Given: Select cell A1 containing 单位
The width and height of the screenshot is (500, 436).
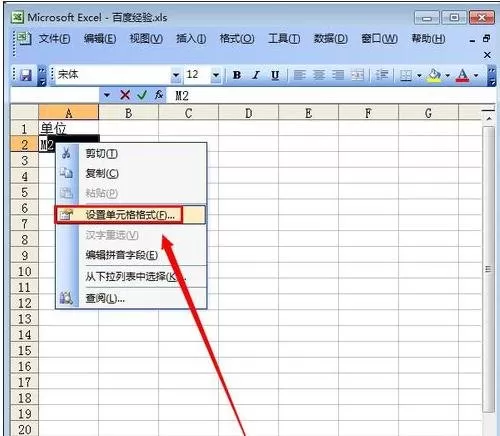Looking at the screenshot, I should (x=68, y=128).
